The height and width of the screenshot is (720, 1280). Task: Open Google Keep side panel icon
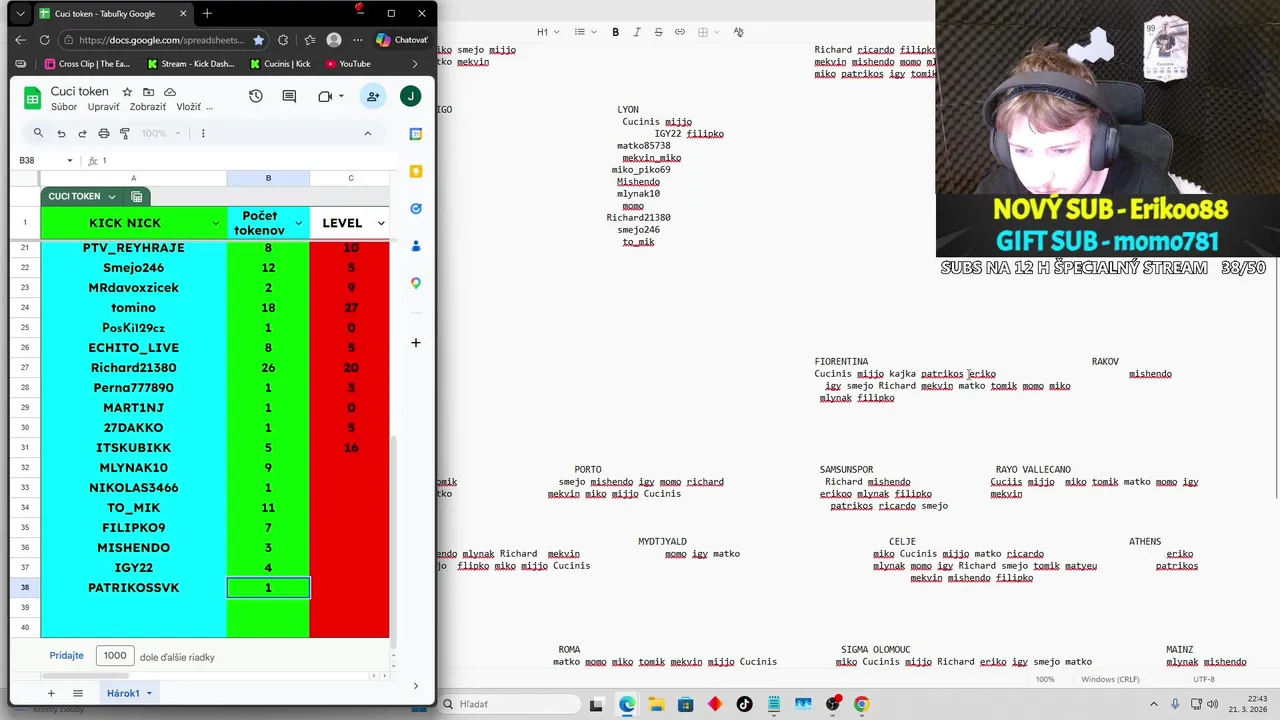click(x=416, y=171)
